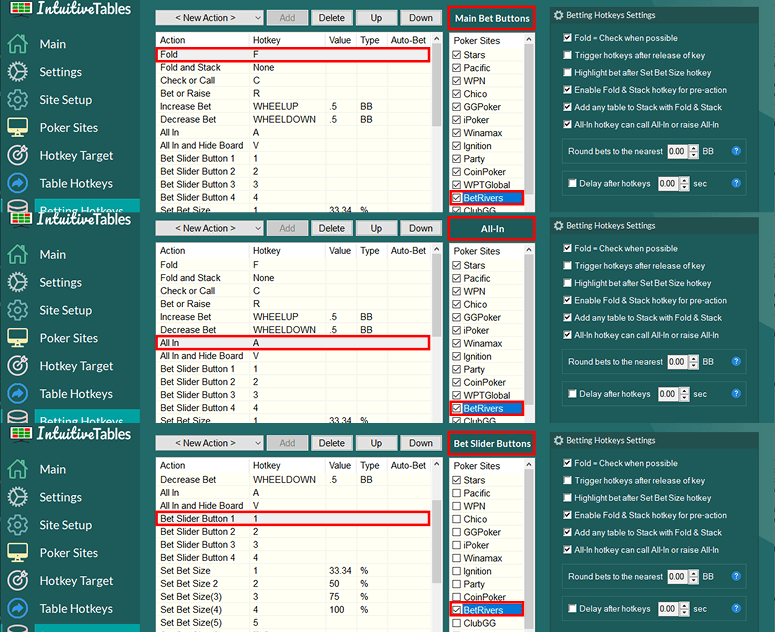This screenshot has height=632, width=775.
Task: Check the ClubGG site in Bet Slider Buttons panel
Action: point(457,623)
